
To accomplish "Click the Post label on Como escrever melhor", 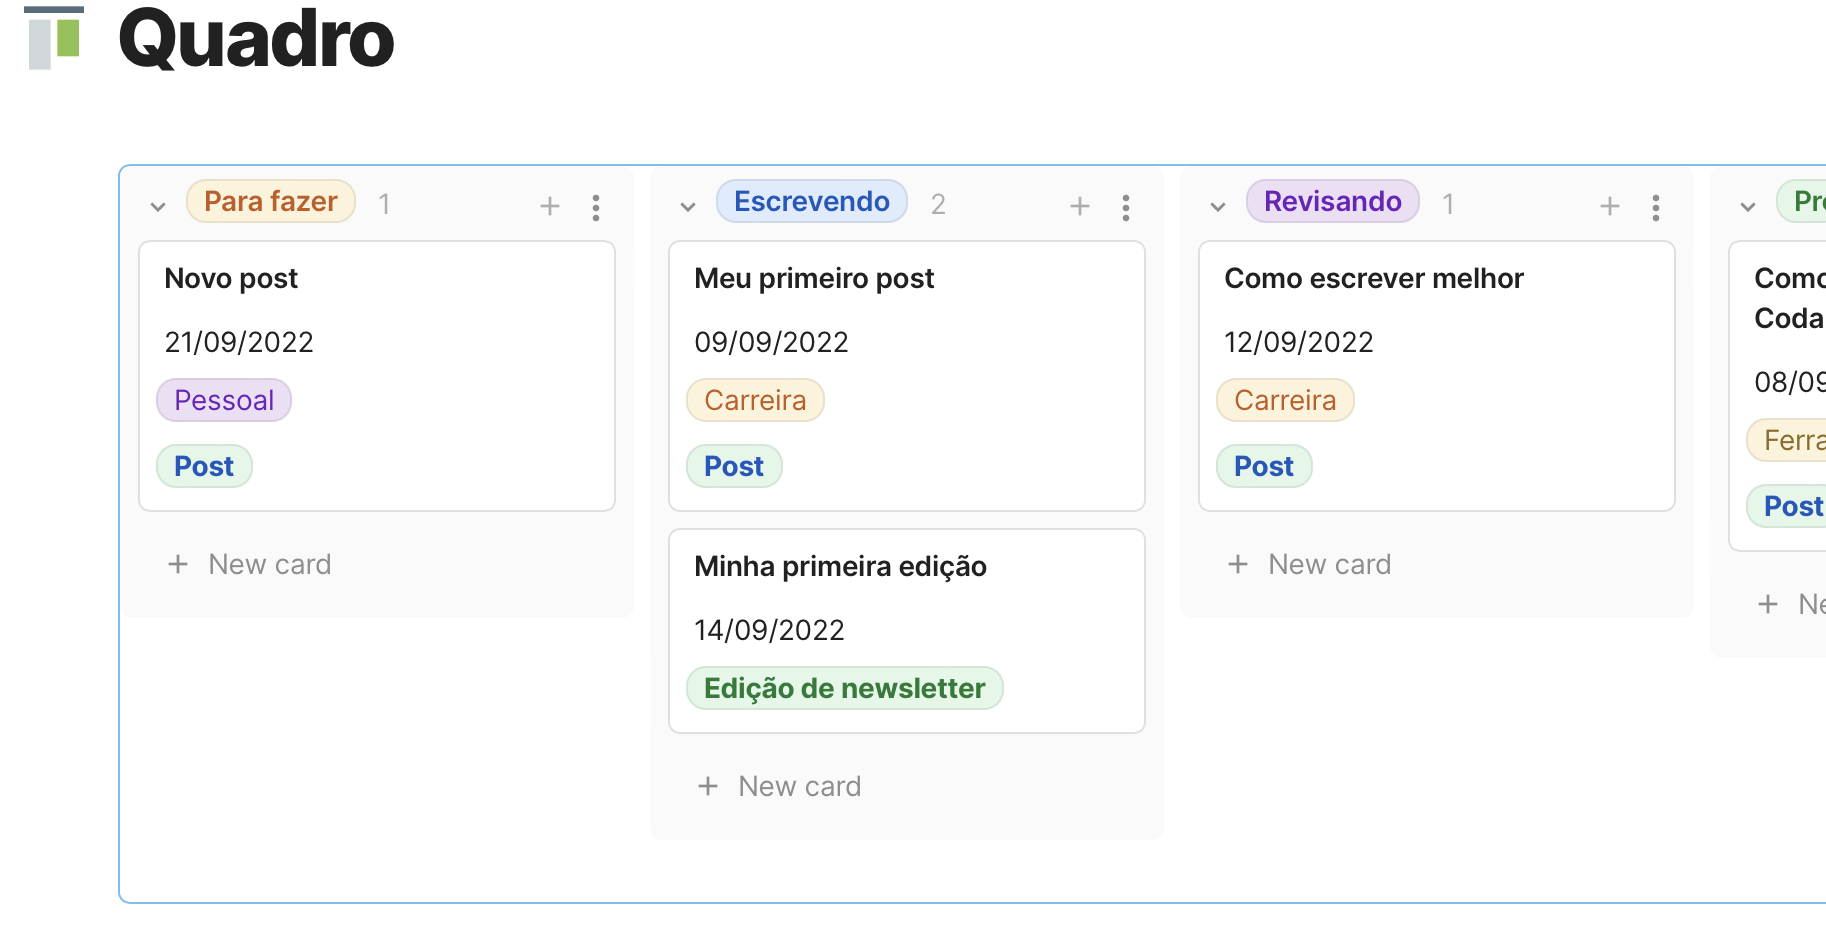I will [x=1263, y=466].
